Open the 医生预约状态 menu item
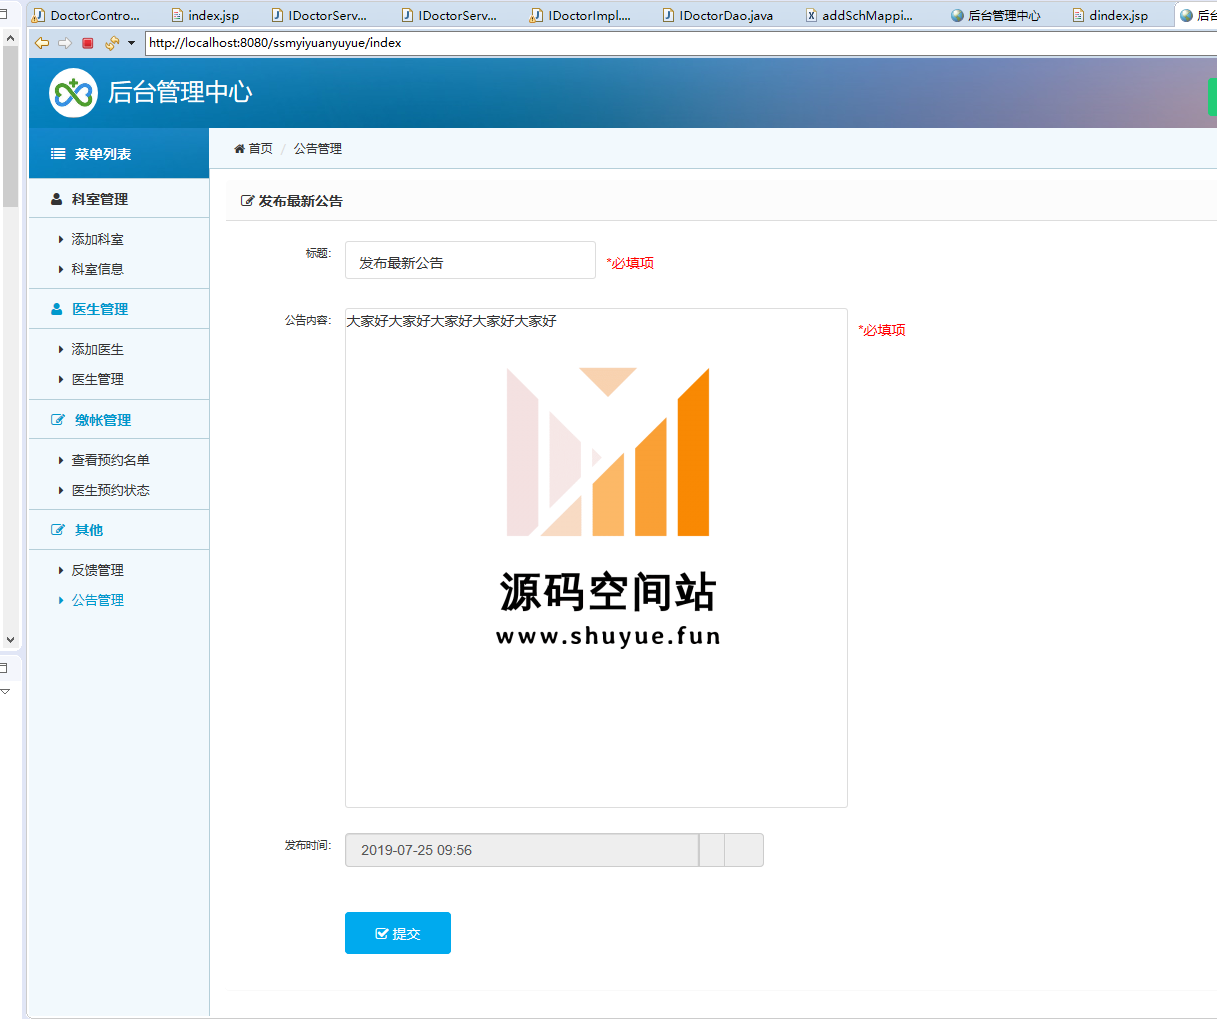The width and height of the screenshot is (1217, 1019). tap(110, 490)
